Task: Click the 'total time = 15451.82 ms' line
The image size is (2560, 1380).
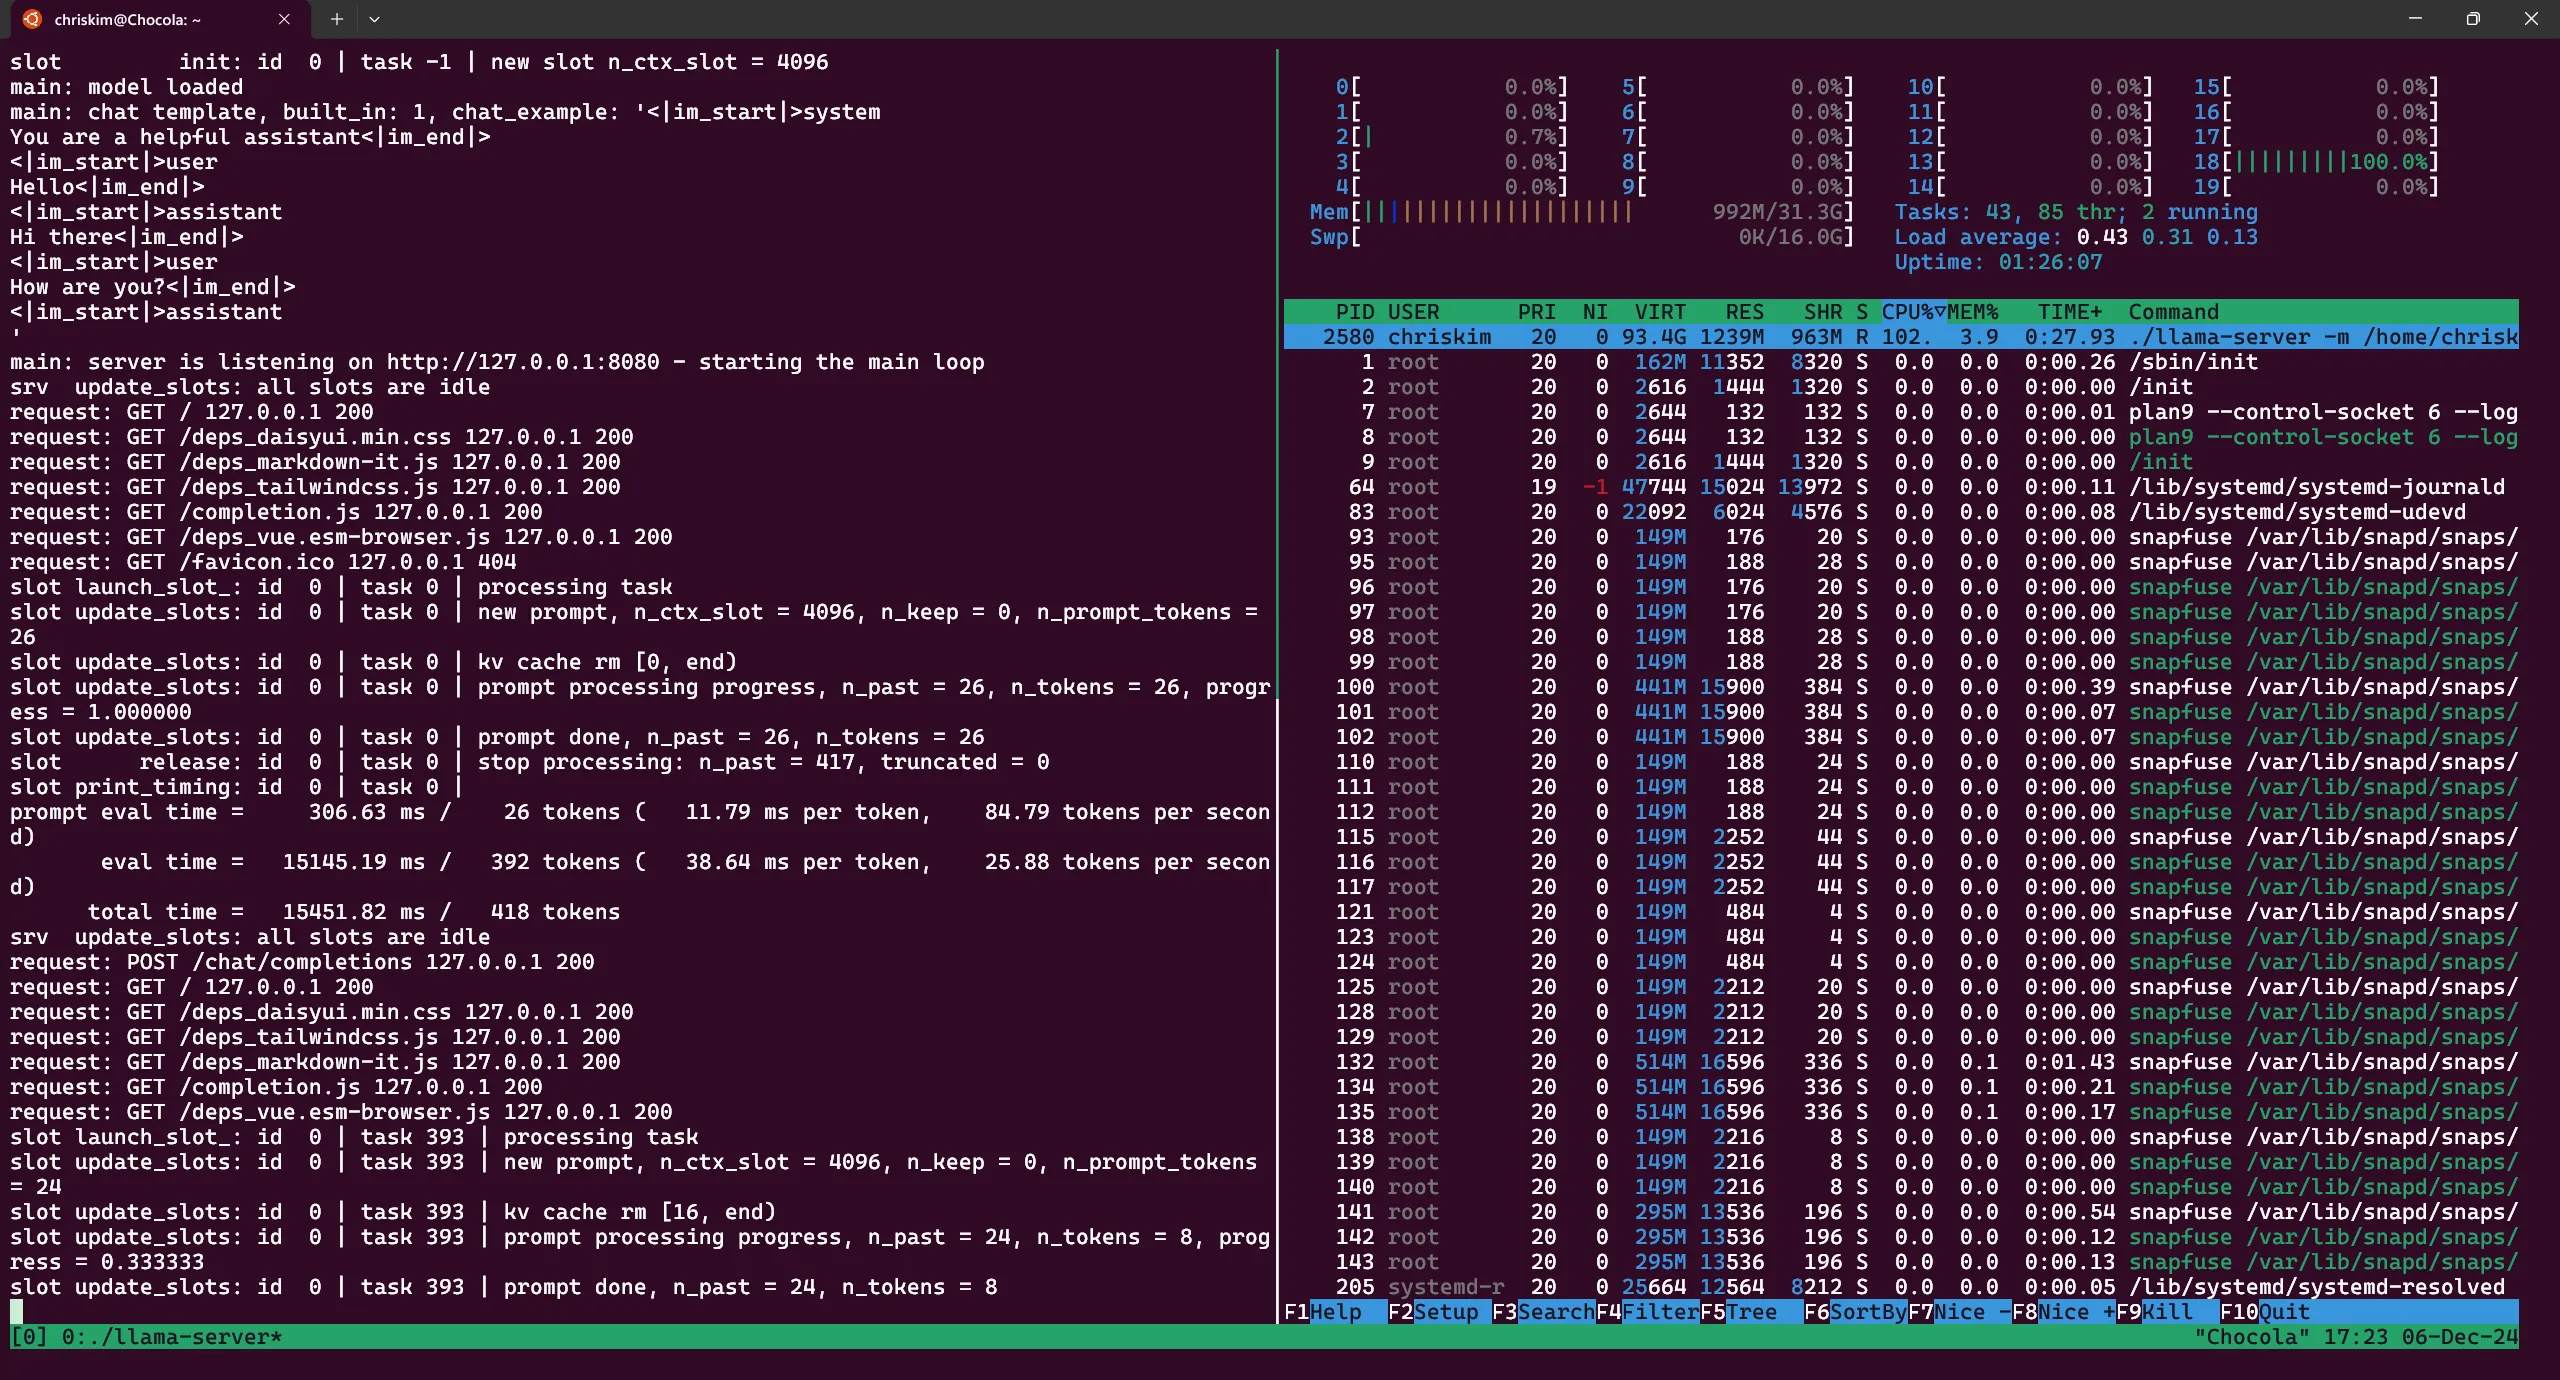Action: [x=354, y=912]
